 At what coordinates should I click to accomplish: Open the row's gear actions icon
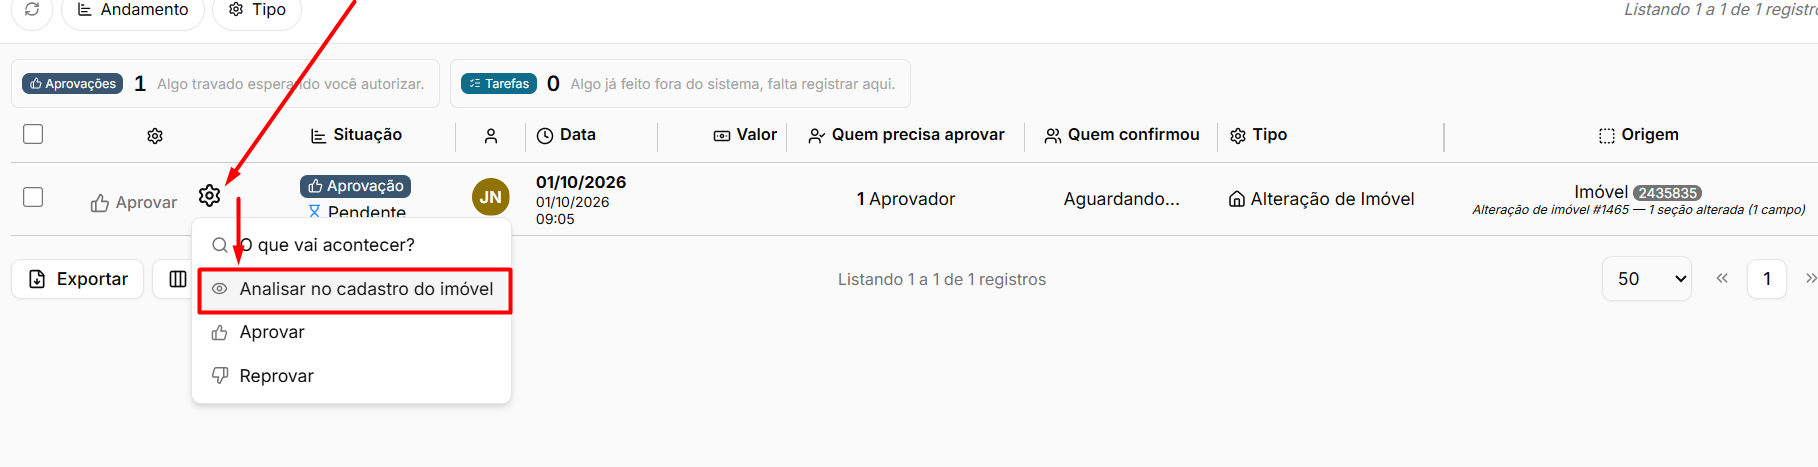coord(209,195)
